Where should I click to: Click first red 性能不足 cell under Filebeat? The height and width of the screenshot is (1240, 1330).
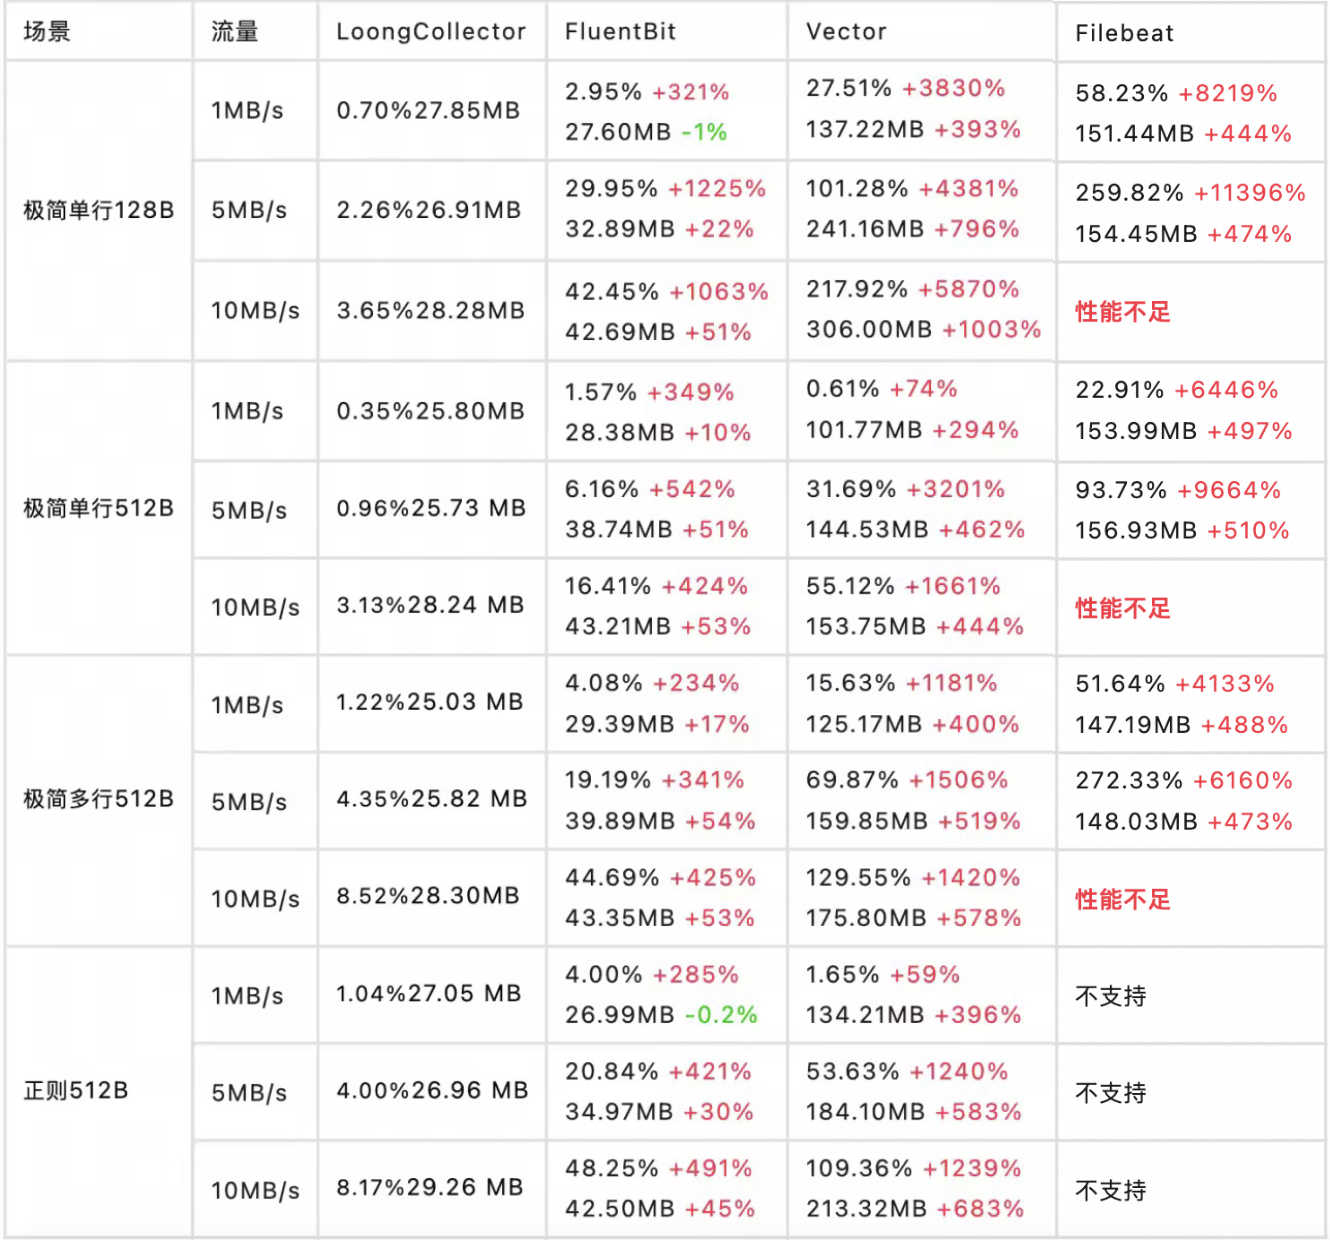pos(1122,312)
